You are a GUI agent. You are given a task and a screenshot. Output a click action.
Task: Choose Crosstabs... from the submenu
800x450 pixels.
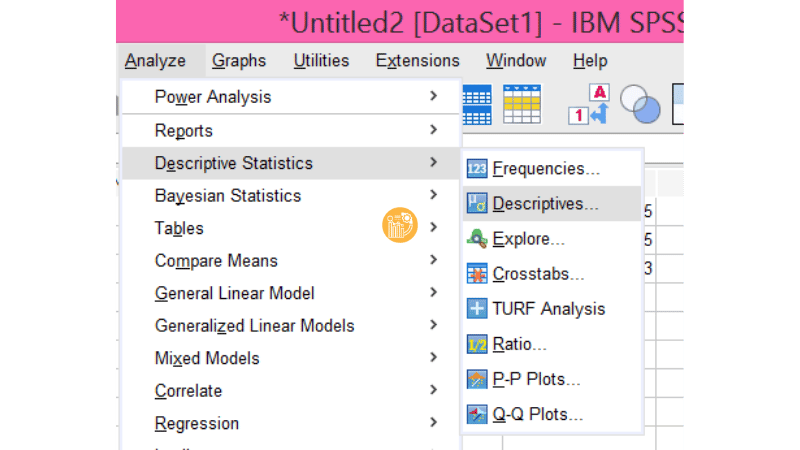click(552, 274)
